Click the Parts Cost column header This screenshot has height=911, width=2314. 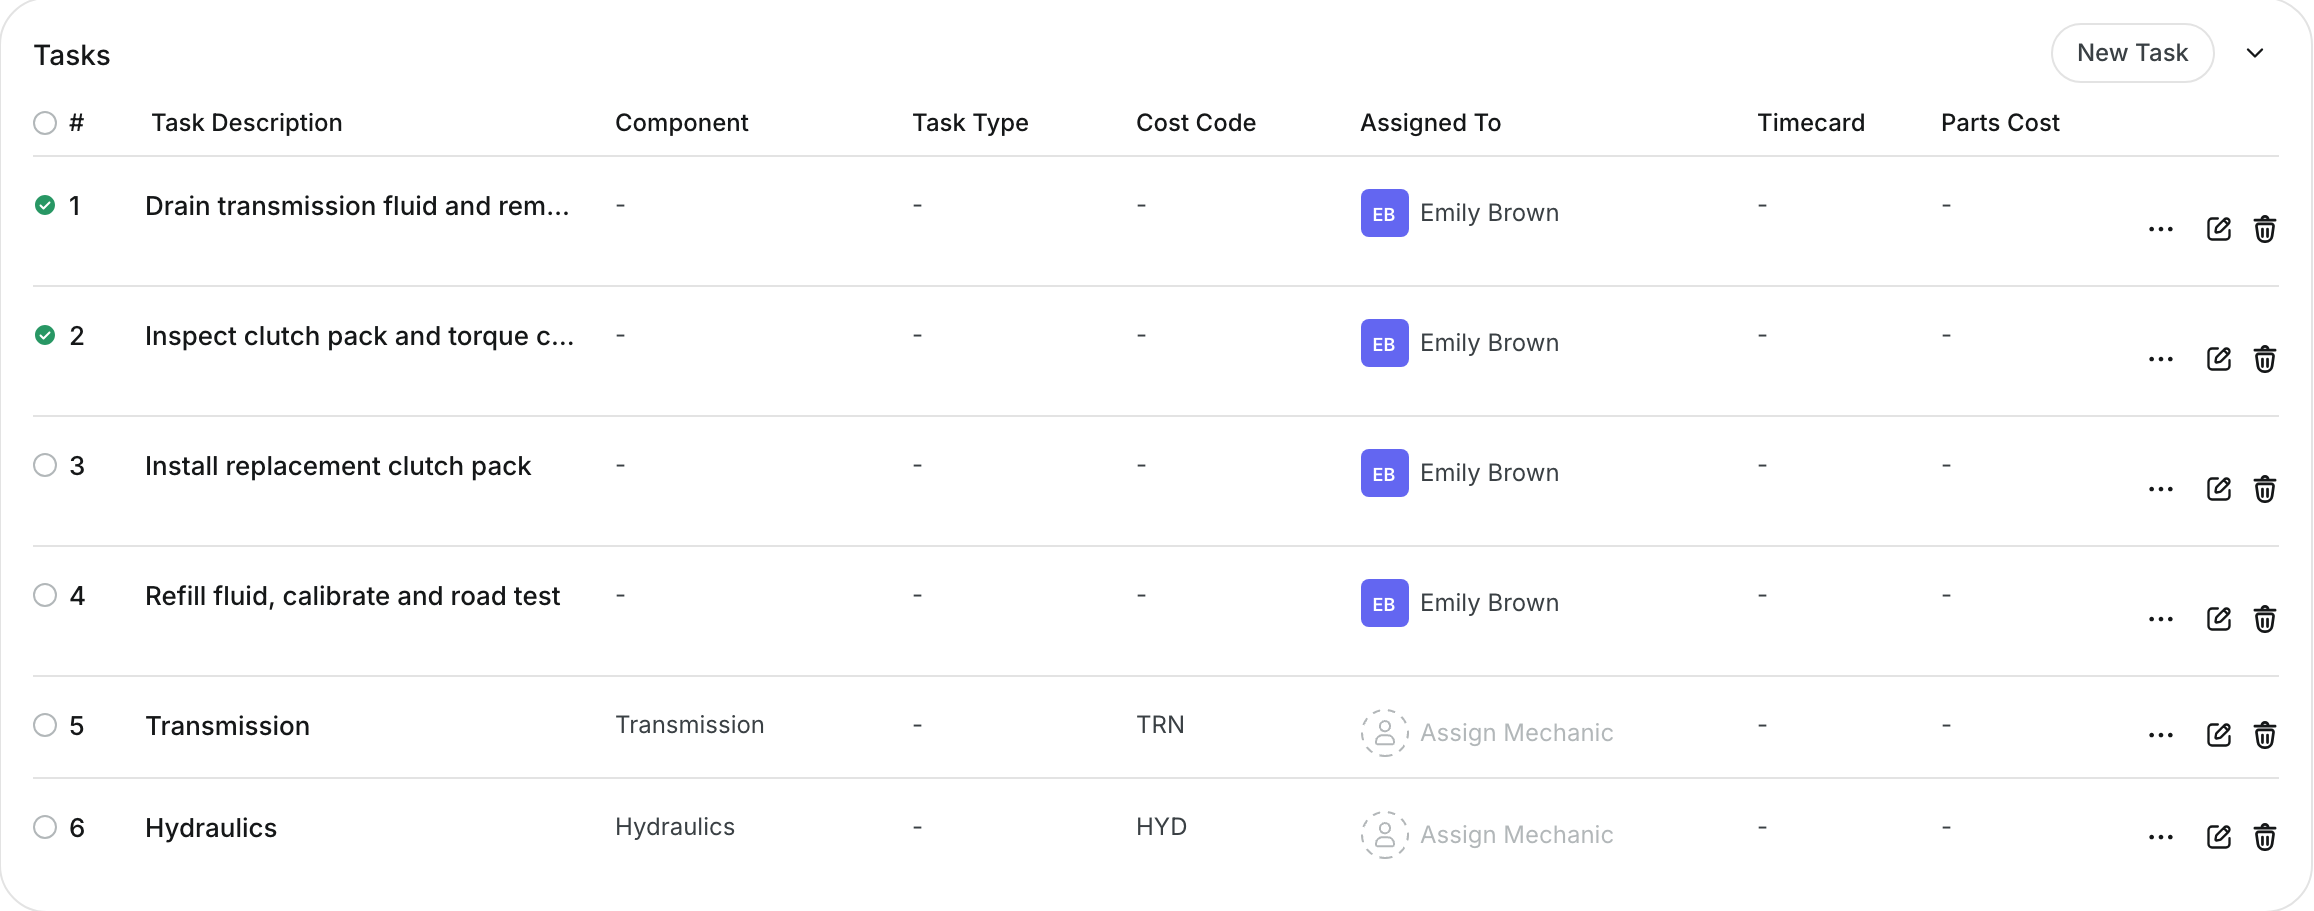(x=2000, y=123)
